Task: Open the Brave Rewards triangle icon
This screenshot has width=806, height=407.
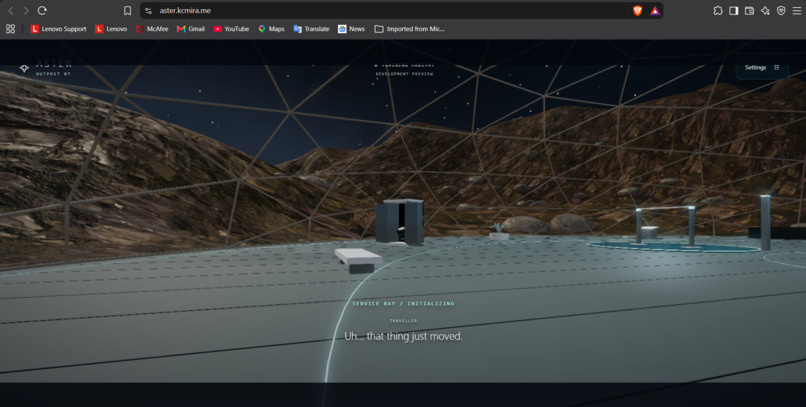Action: (x=655, y=11)
